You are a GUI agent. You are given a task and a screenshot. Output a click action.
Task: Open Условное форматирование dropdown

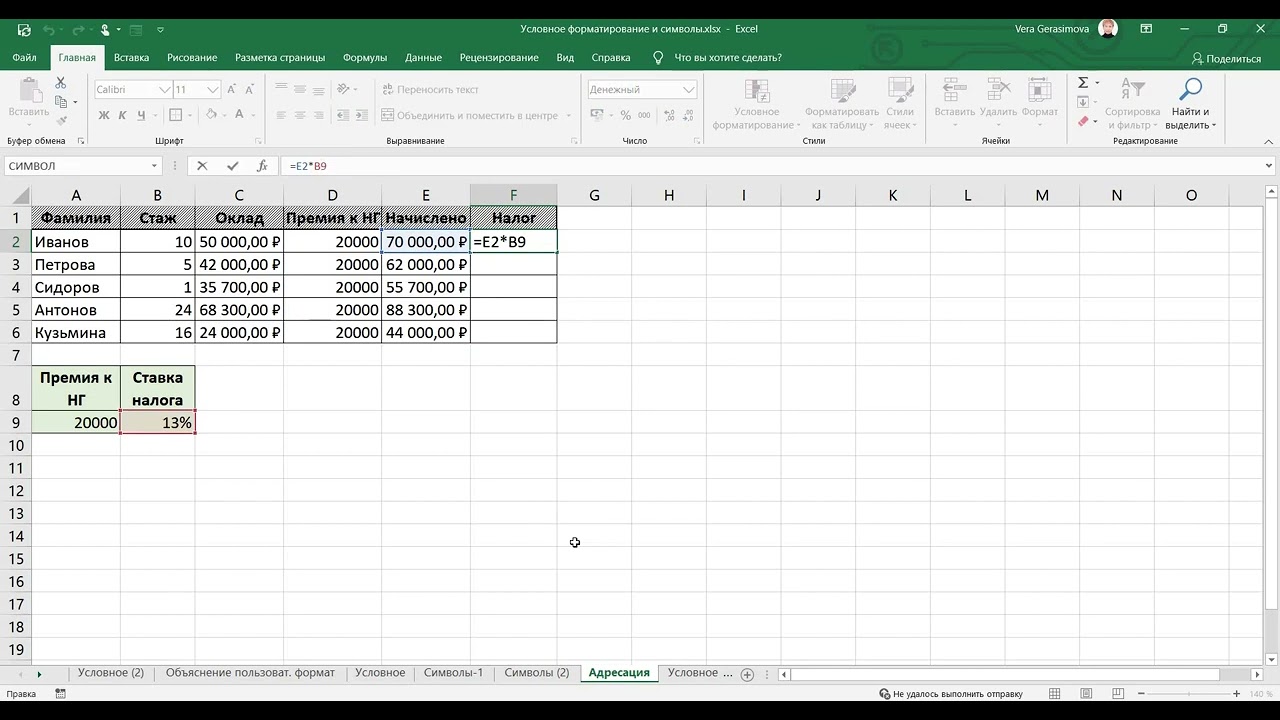point(757,104)
